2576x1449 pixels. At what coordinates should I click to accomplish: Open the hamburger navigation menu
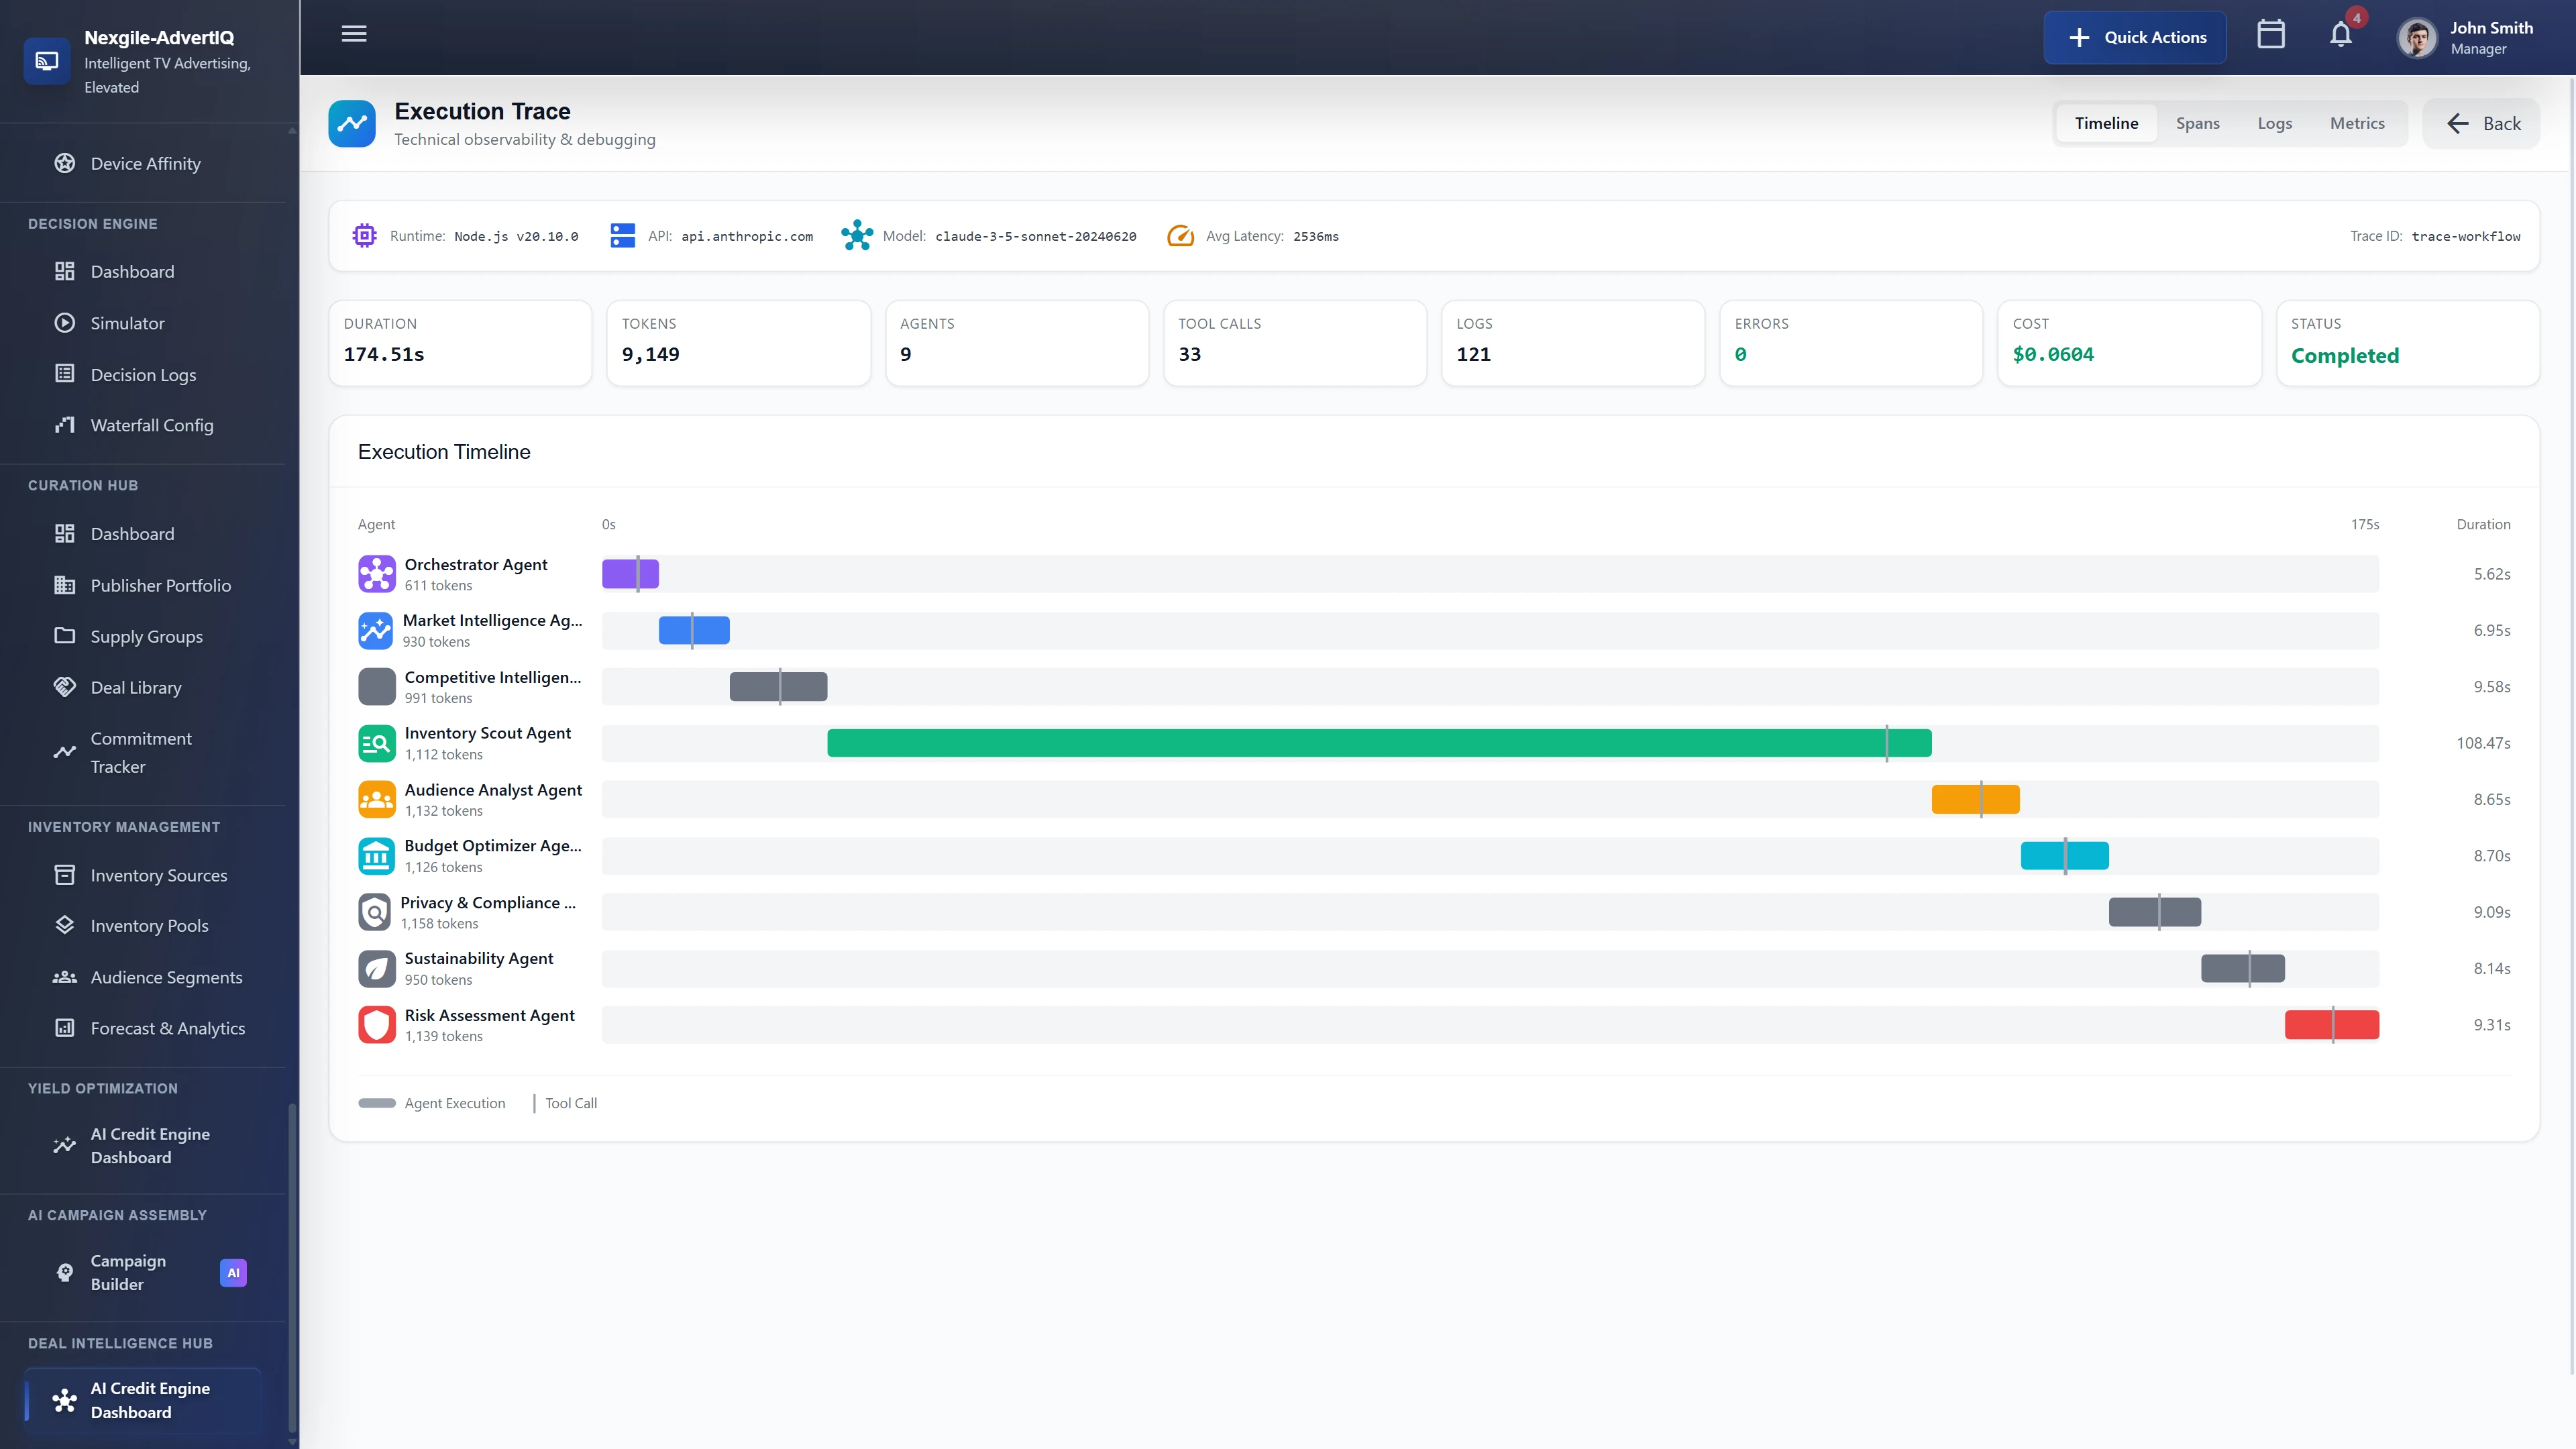pos(353,34)
